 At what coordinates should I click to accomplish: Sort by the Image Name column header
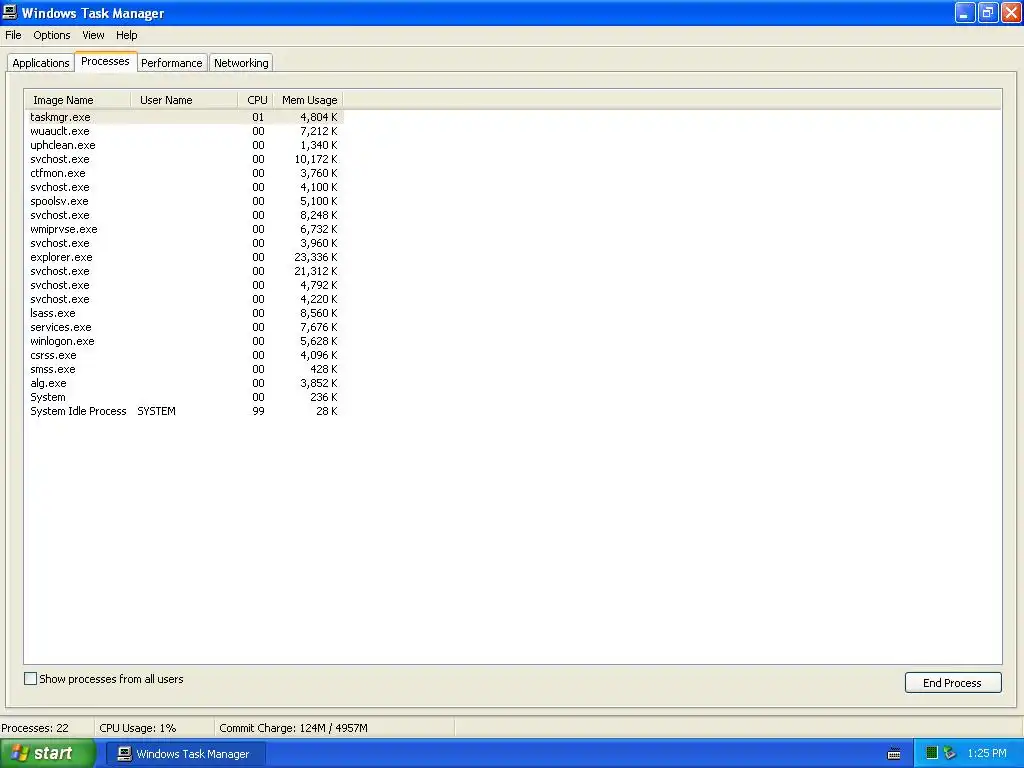pos(78,100)
